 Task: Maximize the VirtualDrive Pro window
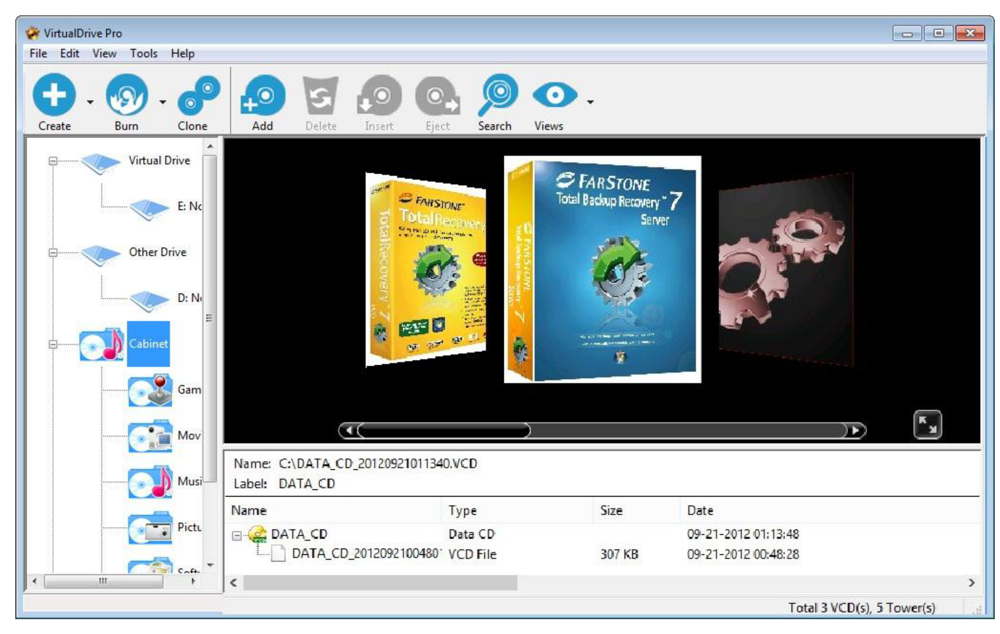coord(938,33)
